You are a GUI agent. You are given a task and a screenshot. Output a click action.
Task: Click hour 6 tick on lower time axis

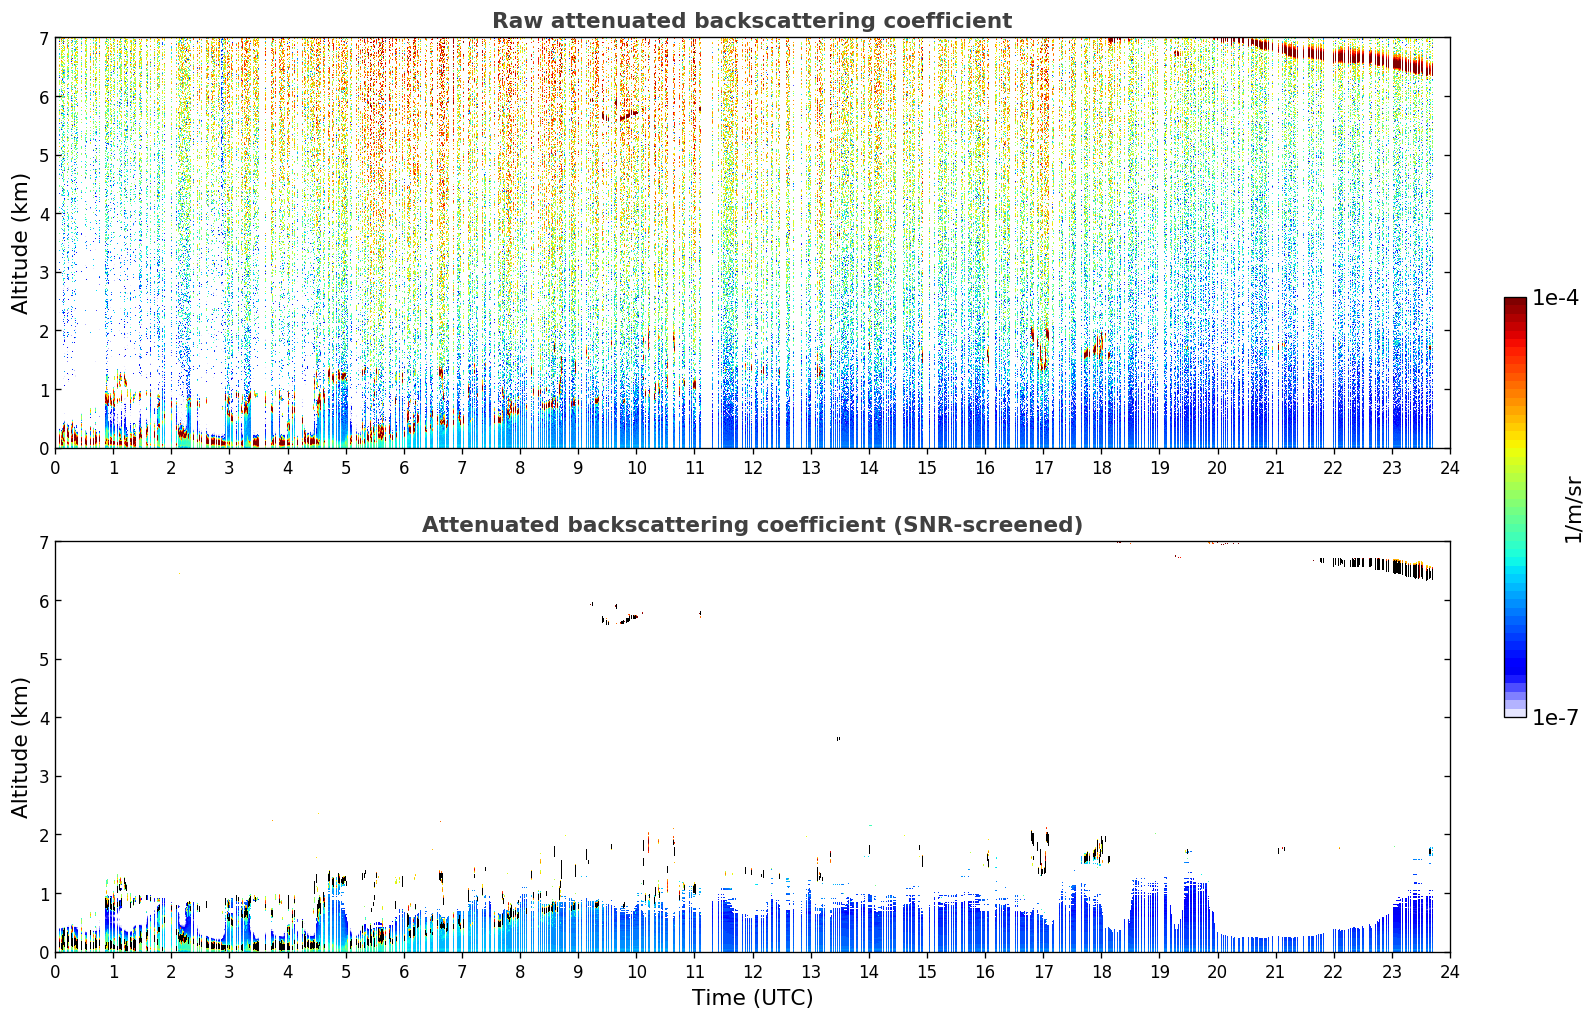(x=404, y=971)
